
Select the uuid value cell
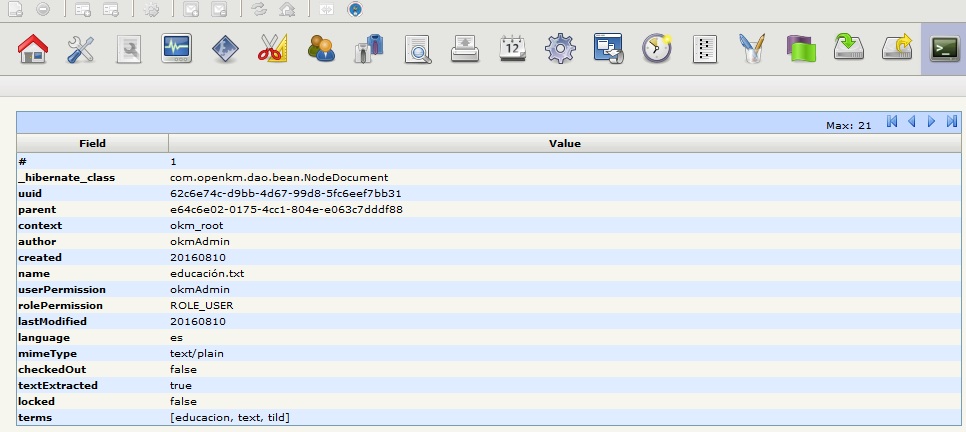coord(286,193)
